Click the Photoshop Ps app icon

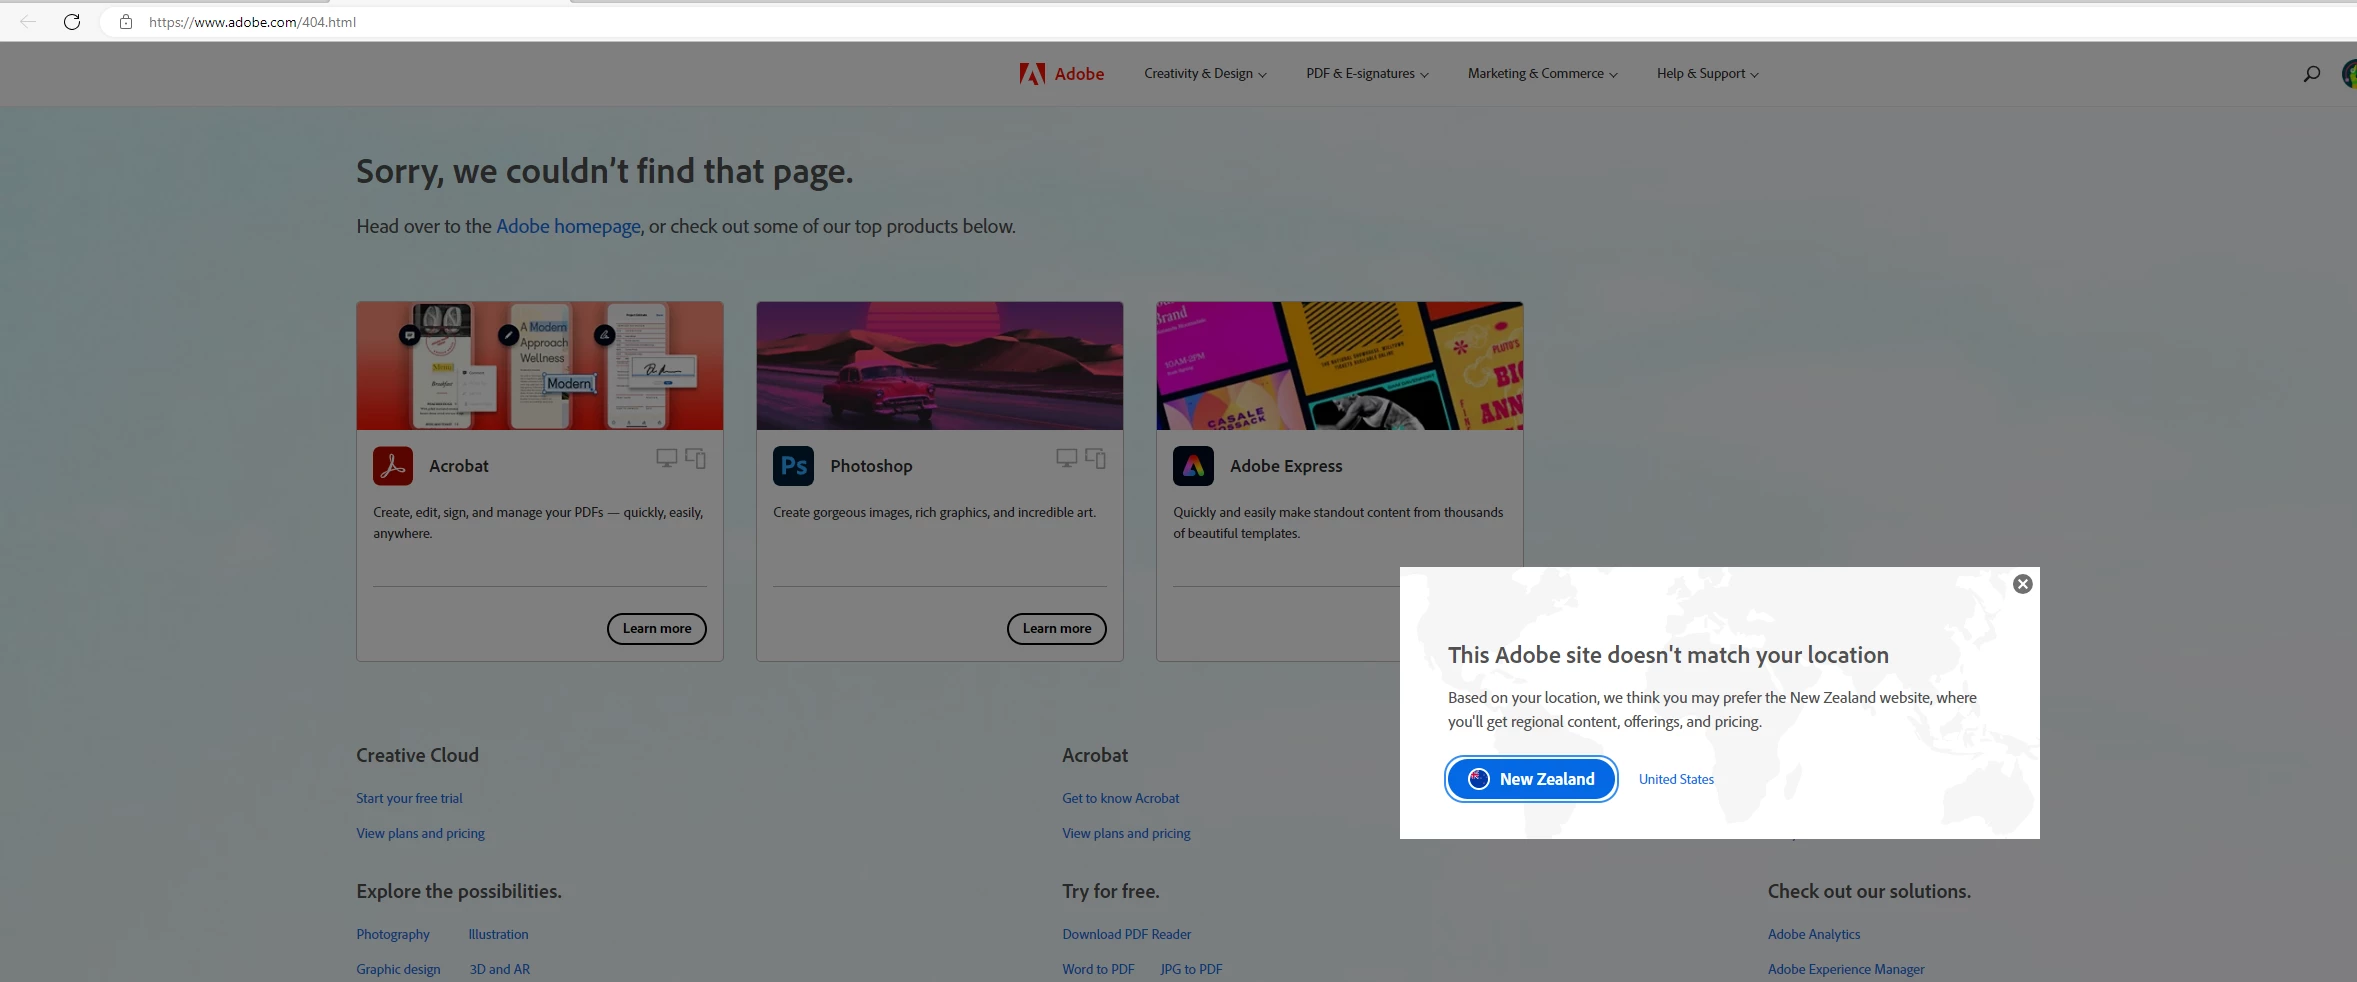pos(793,466)
